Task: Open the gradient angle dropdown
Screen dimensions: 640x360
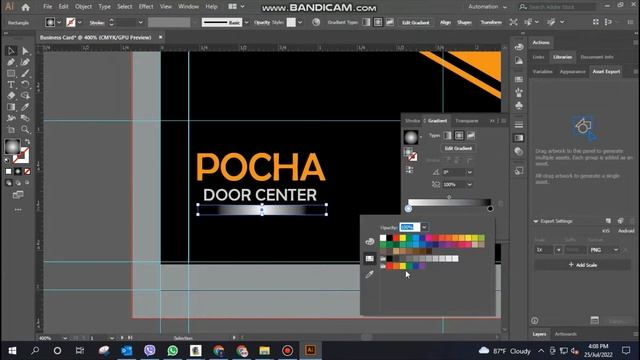Action: (x=470, y=172)
